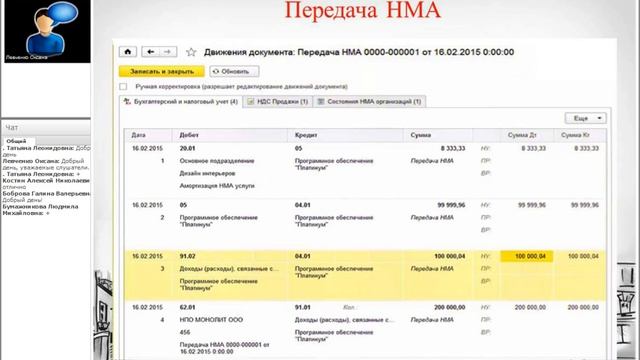
Task: Open the Еще dropdown menu
Action: tap(585, 118)
